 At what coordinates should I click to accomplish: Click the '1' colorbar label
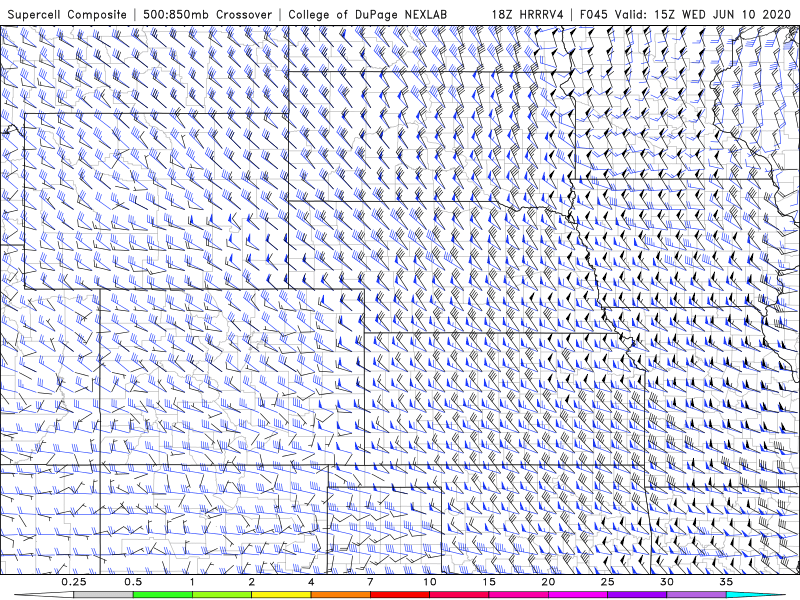[192, 582]
